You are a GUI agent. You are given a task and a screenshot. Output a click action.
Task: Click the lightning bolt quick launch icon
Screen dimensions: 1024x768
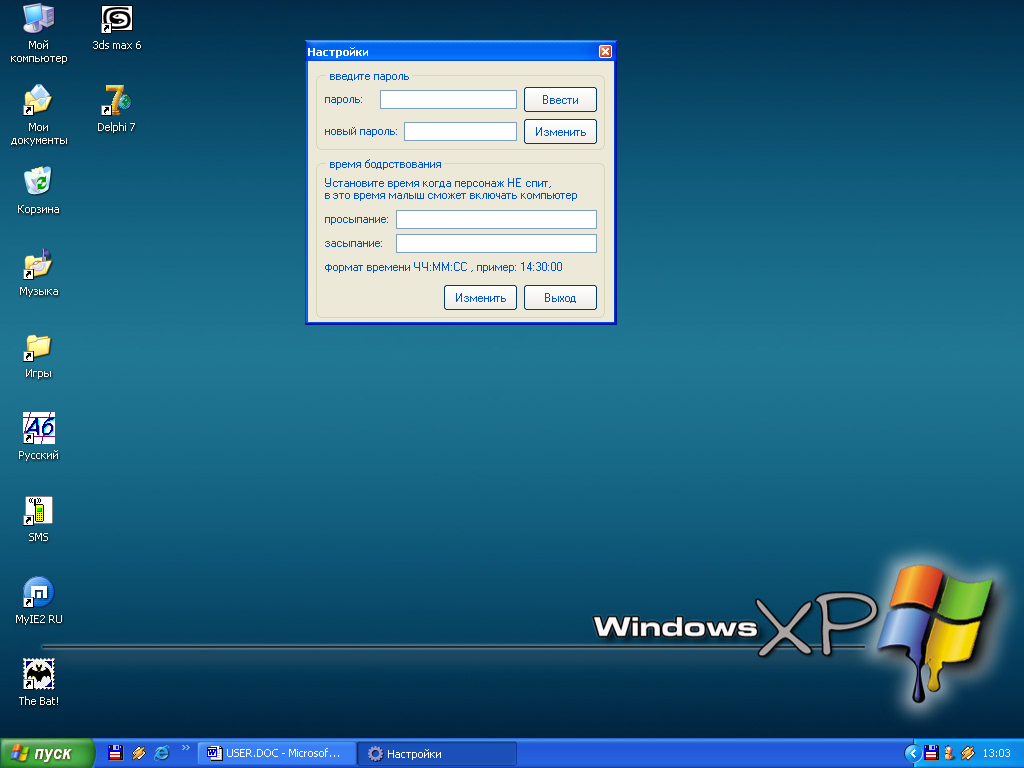[138, 753]
